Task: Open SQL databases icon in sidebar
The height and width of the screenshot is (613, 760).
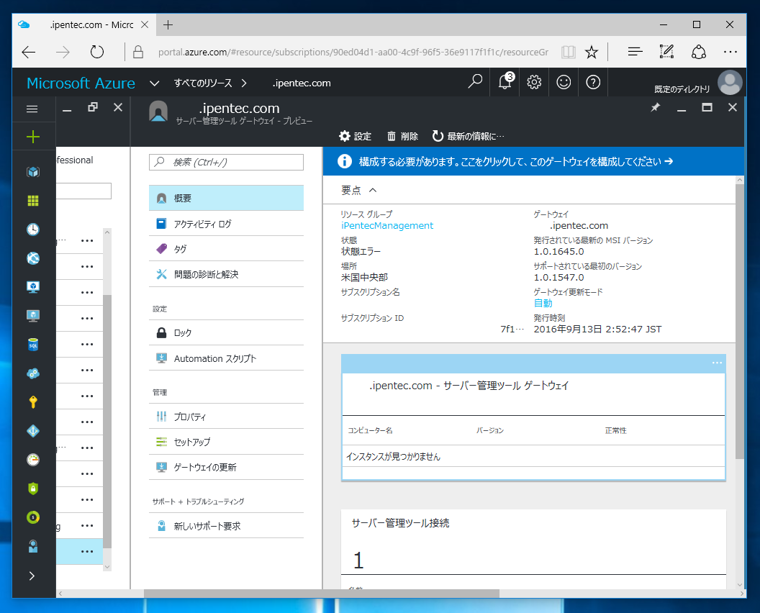Action: coord(33,345)
